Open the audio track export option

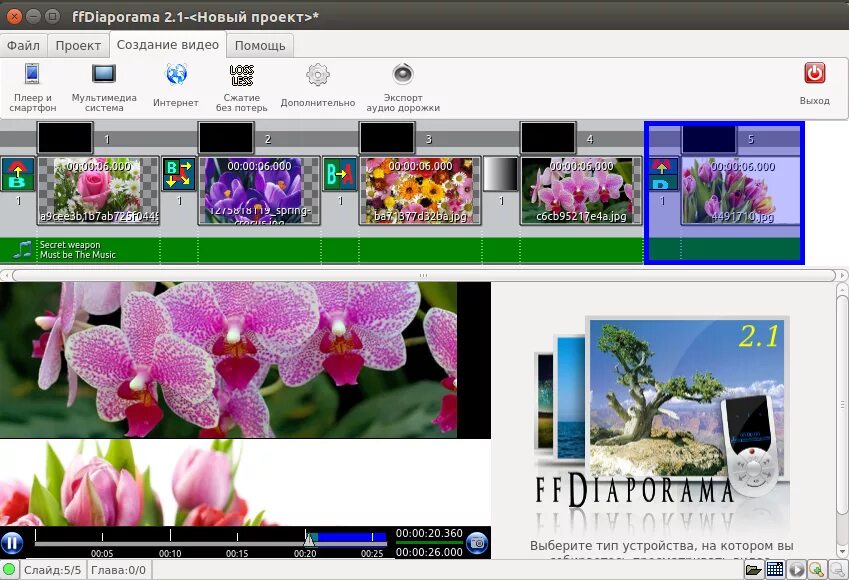(x=403, y=87)
